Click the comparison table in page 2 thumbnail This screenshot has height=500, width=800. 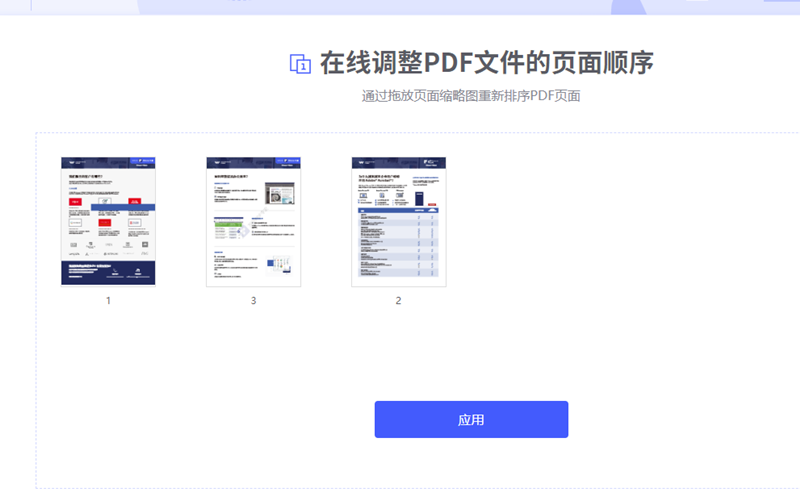398,245
